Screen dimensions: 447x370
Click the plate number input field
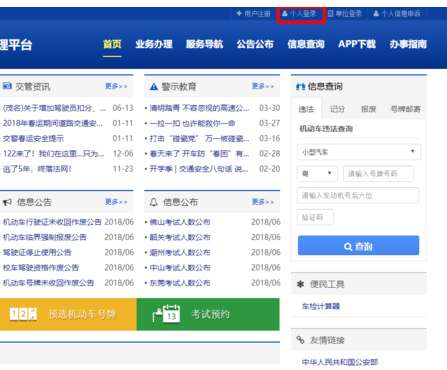pos(378,174)
